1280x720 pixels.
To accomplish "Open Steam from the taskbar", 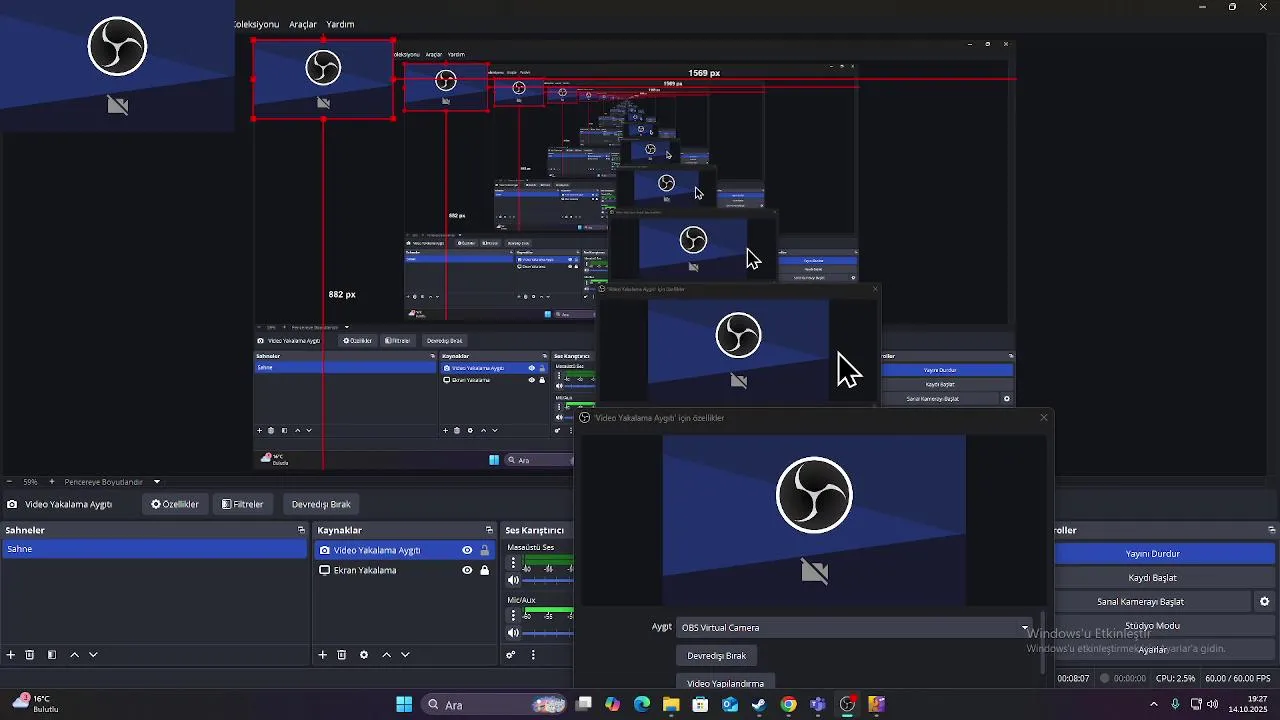I will (759, 705).
